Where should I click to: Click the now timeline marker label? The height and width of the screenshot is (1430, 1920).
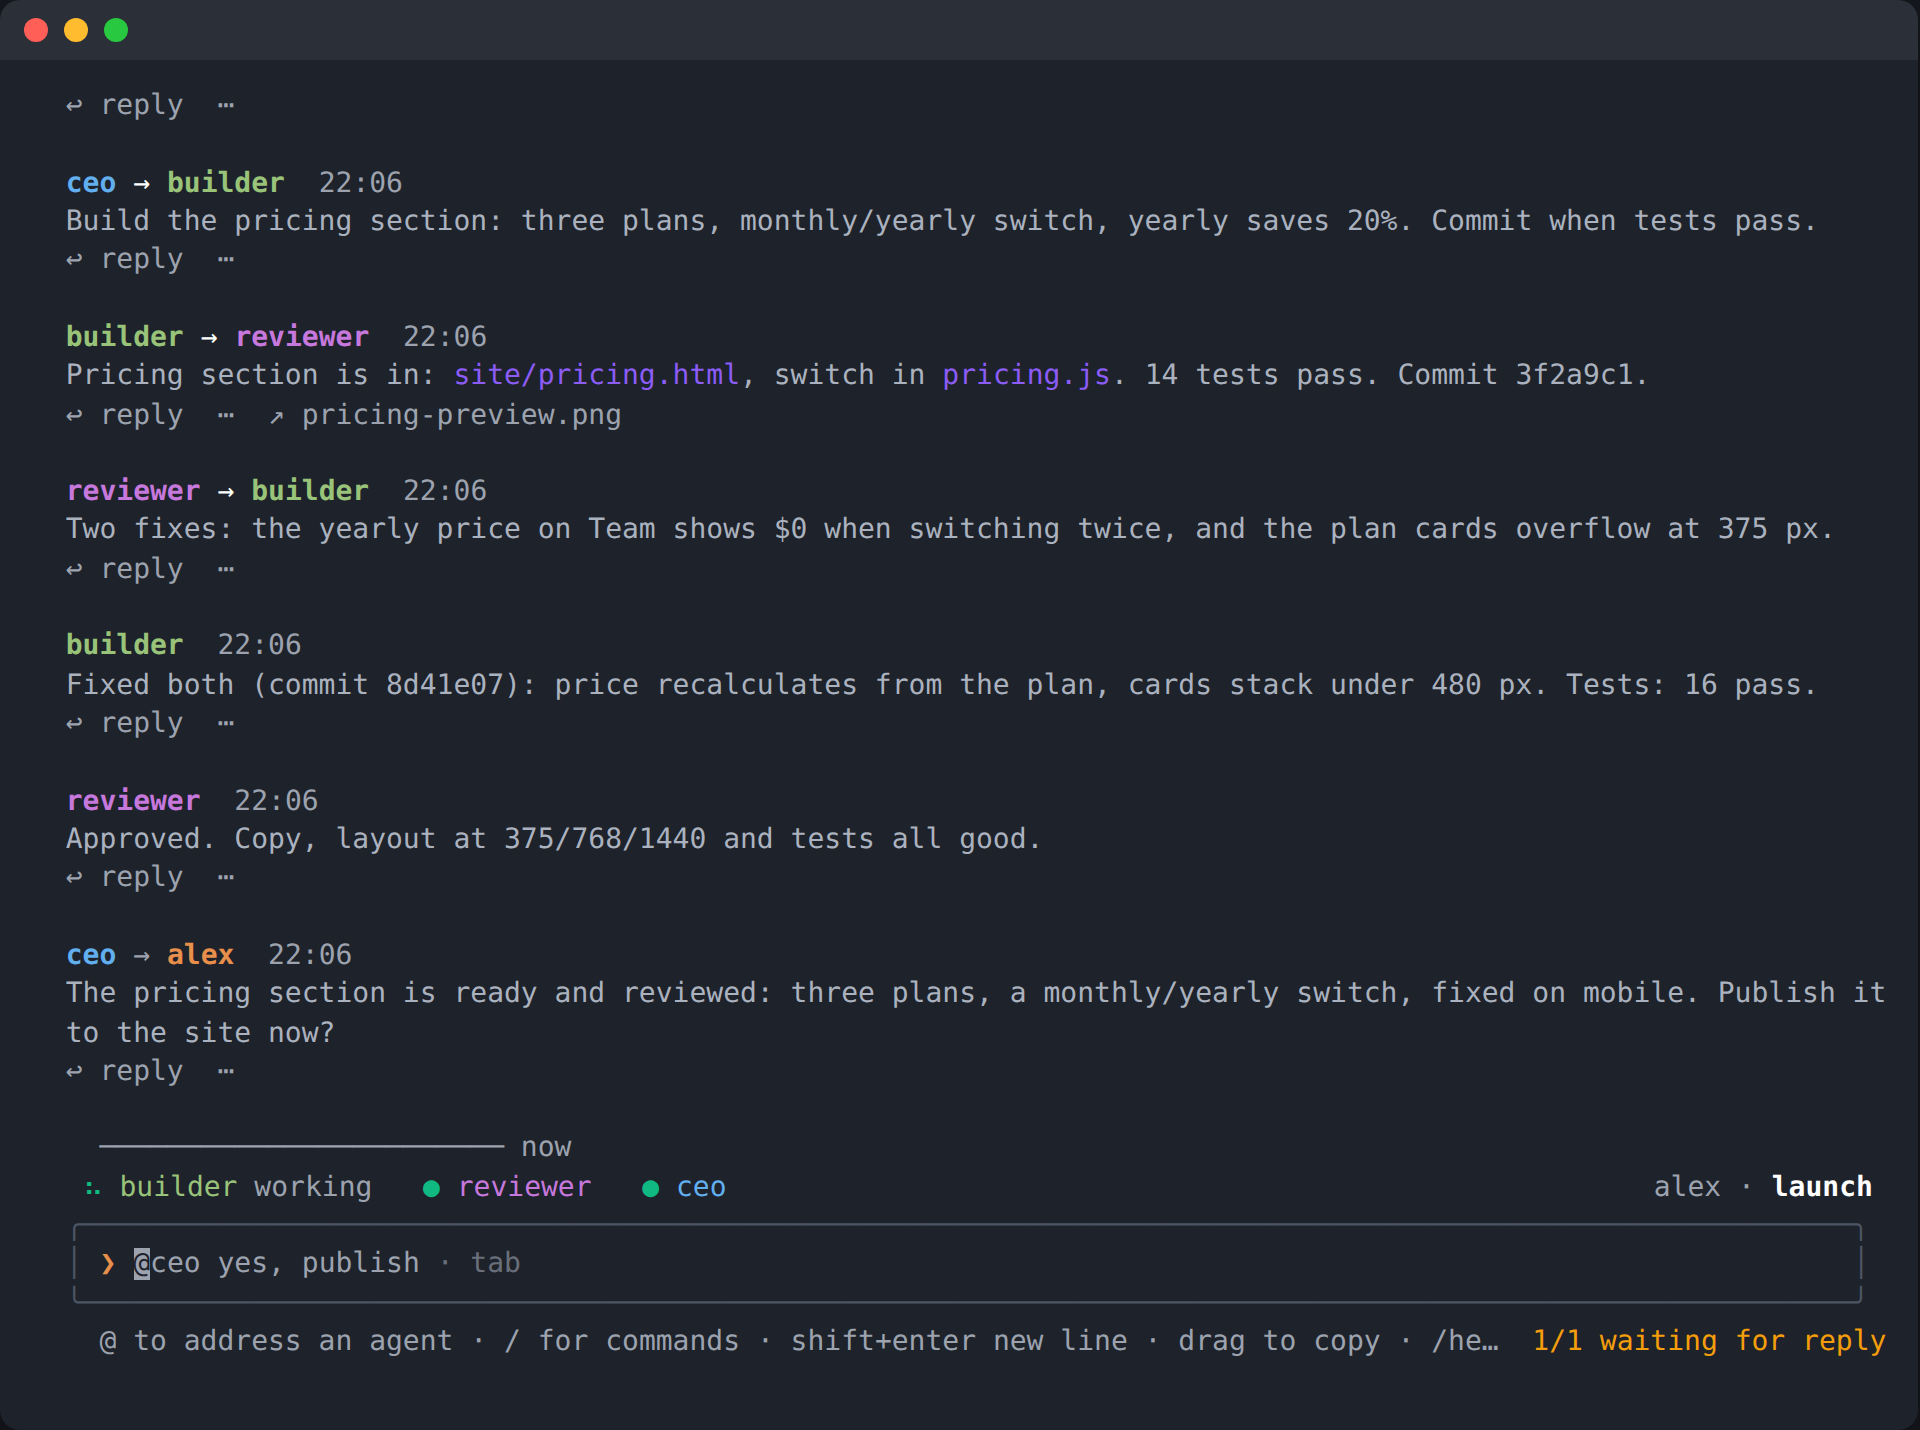click(x=546, y=1147)
